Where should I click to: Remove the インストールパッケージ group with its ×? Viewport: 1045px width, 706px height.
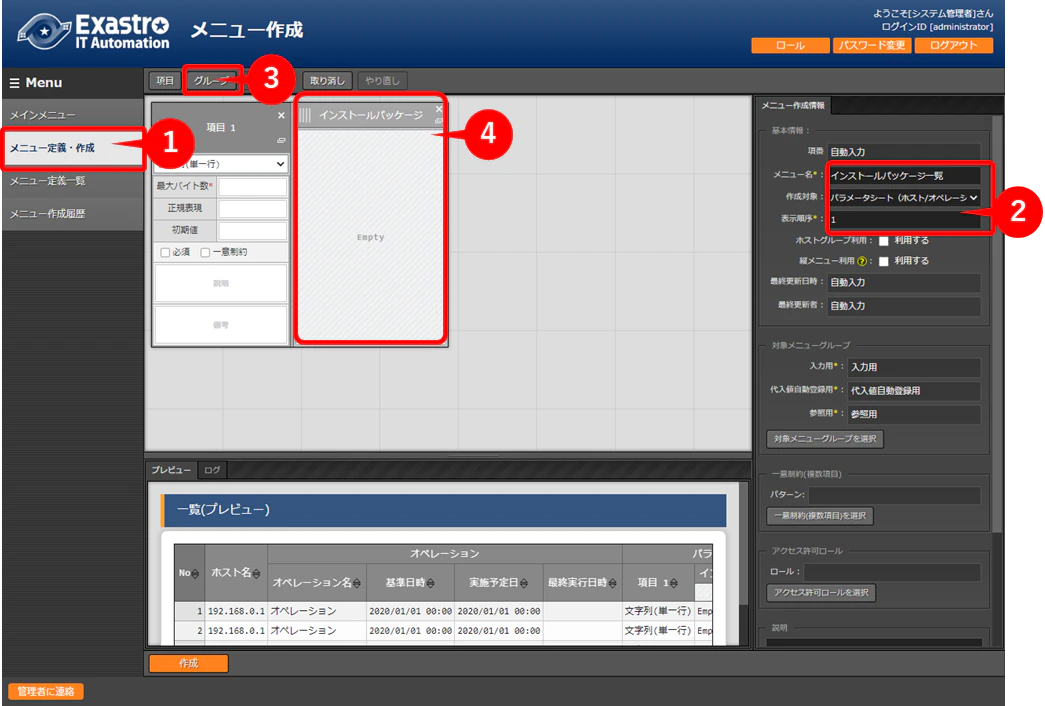pos(439,109)
